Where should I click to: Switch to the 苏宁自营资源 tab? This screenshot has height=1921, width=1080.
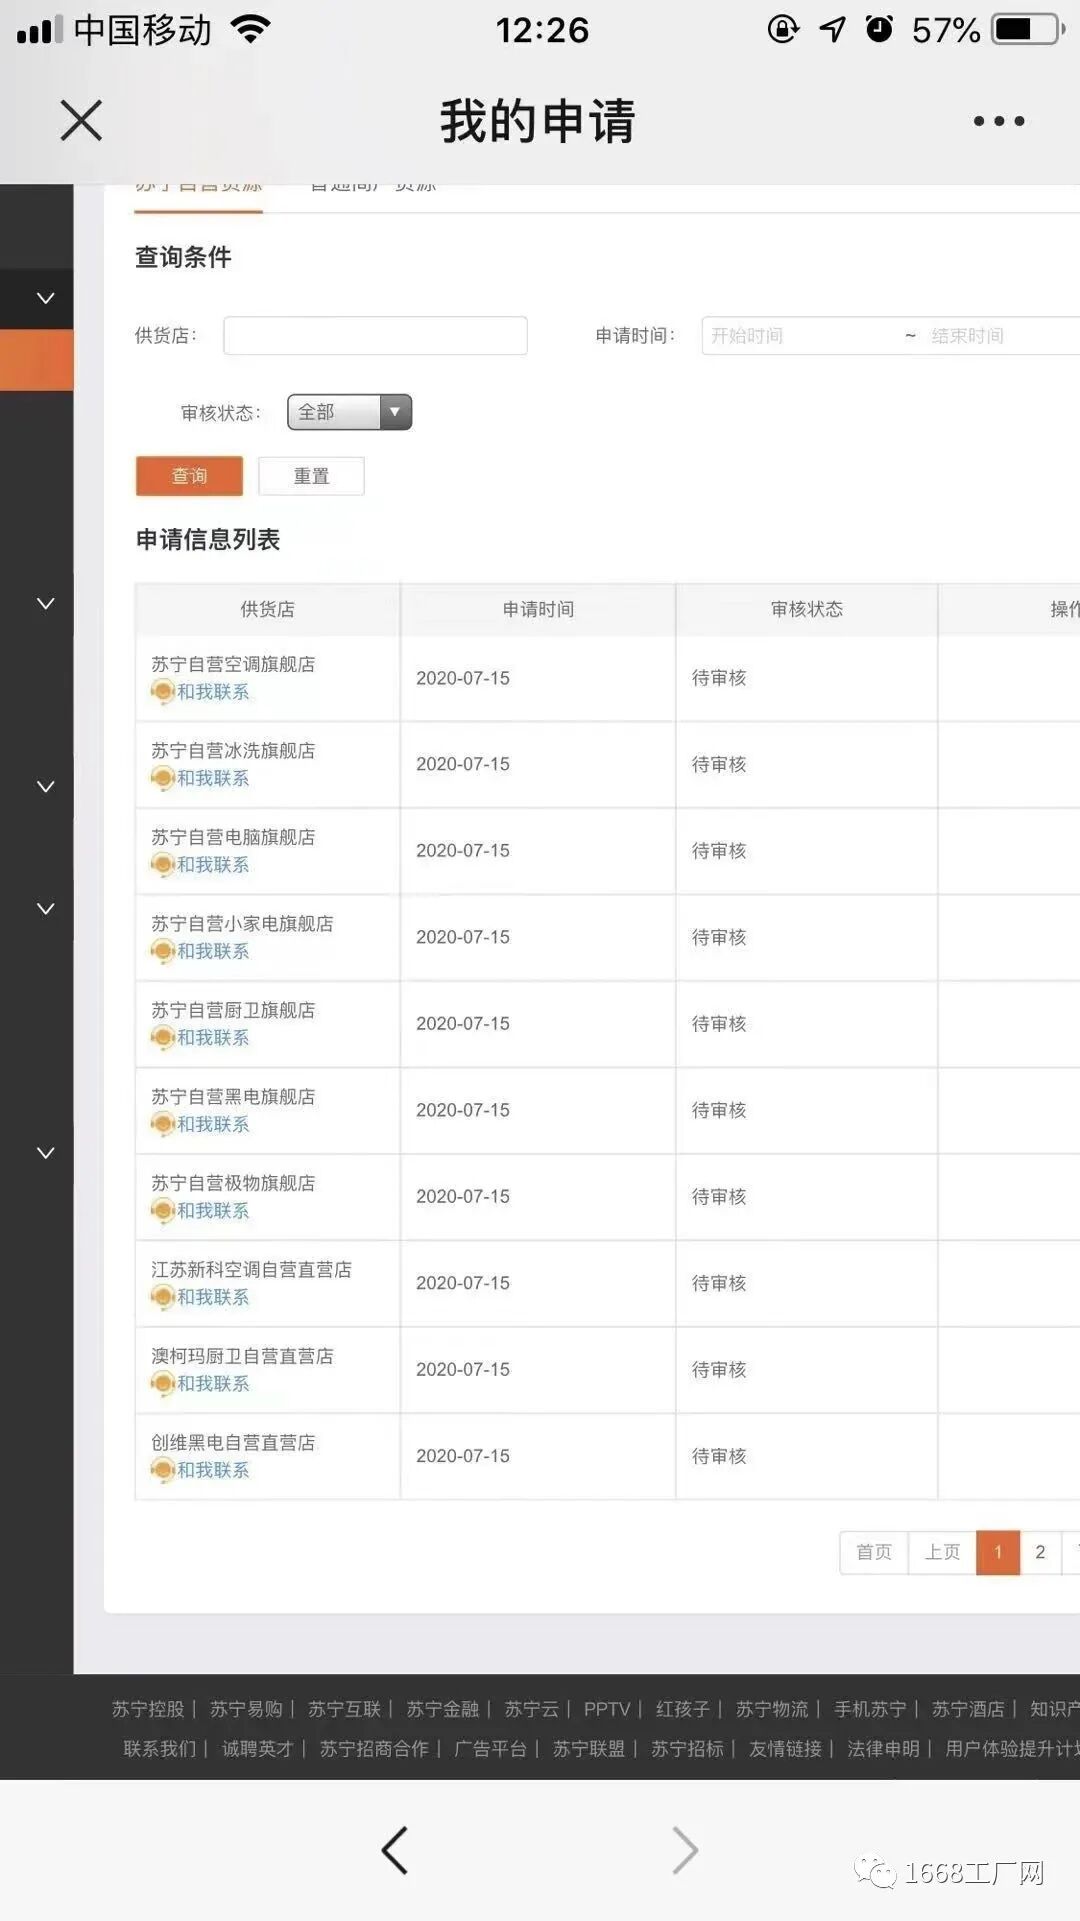tap(198, 190)
